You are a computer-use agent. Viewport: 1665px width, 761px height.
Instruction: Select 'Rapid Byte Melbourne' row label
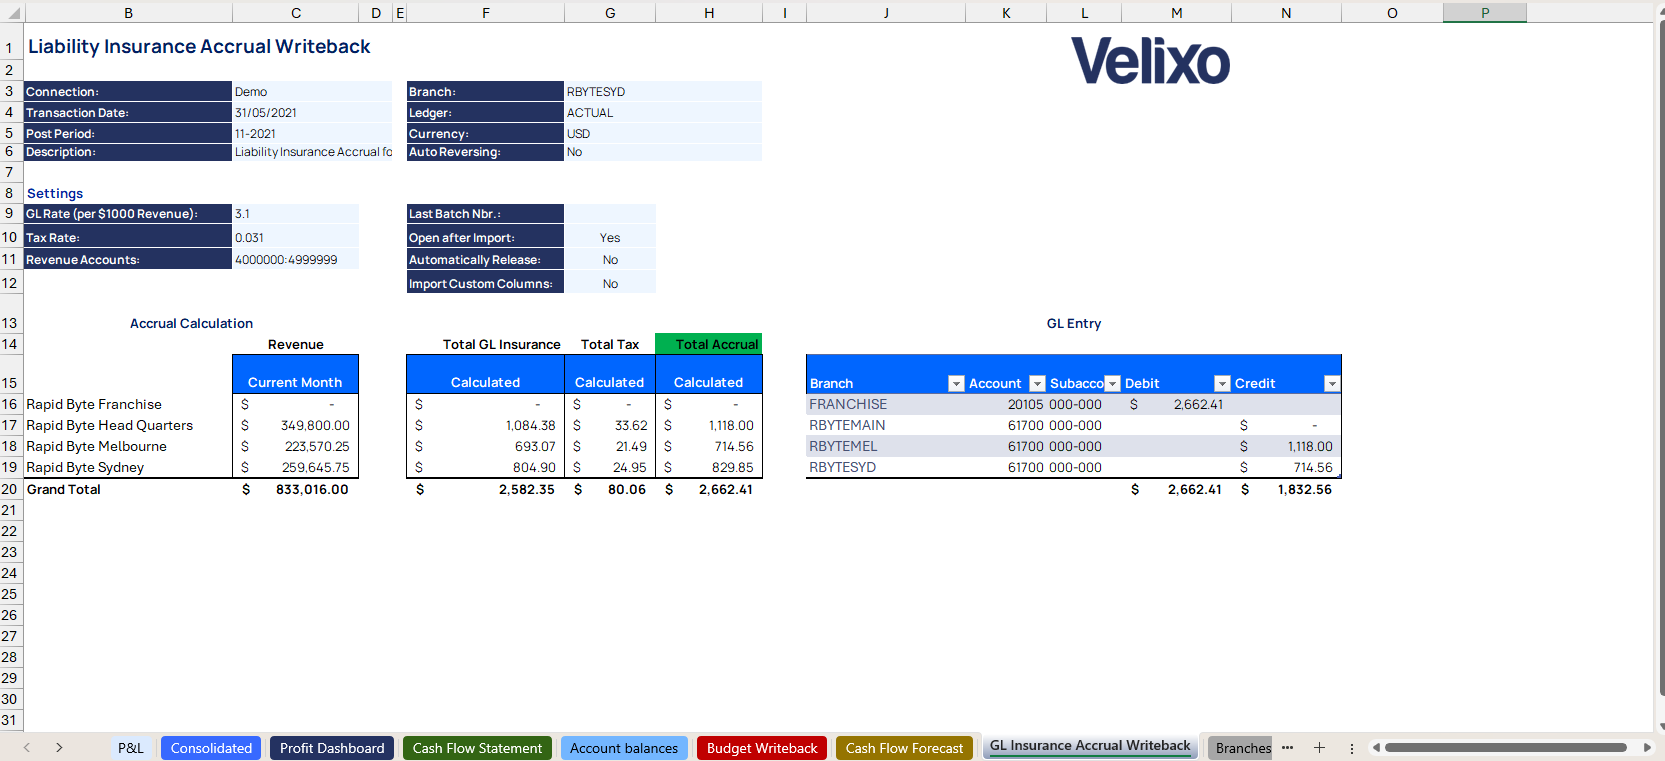(x=96, y=446)
